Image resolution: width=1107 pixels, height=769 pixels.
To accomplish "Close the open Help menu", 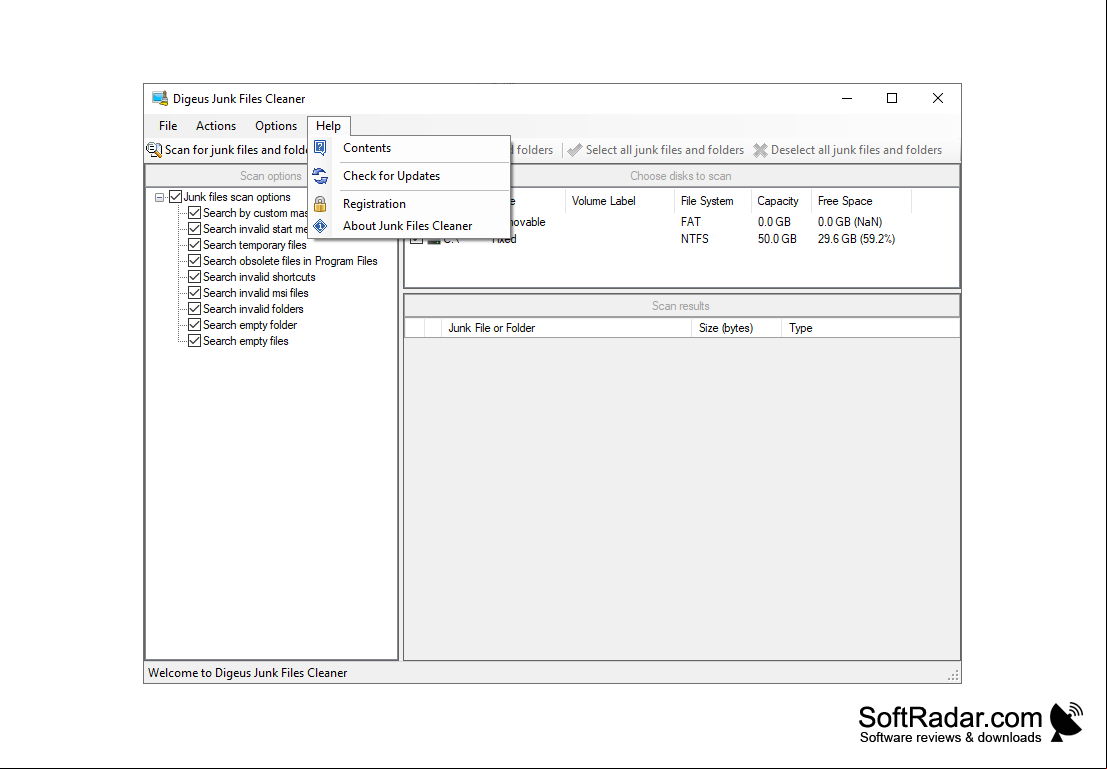I will click(328, 126).
